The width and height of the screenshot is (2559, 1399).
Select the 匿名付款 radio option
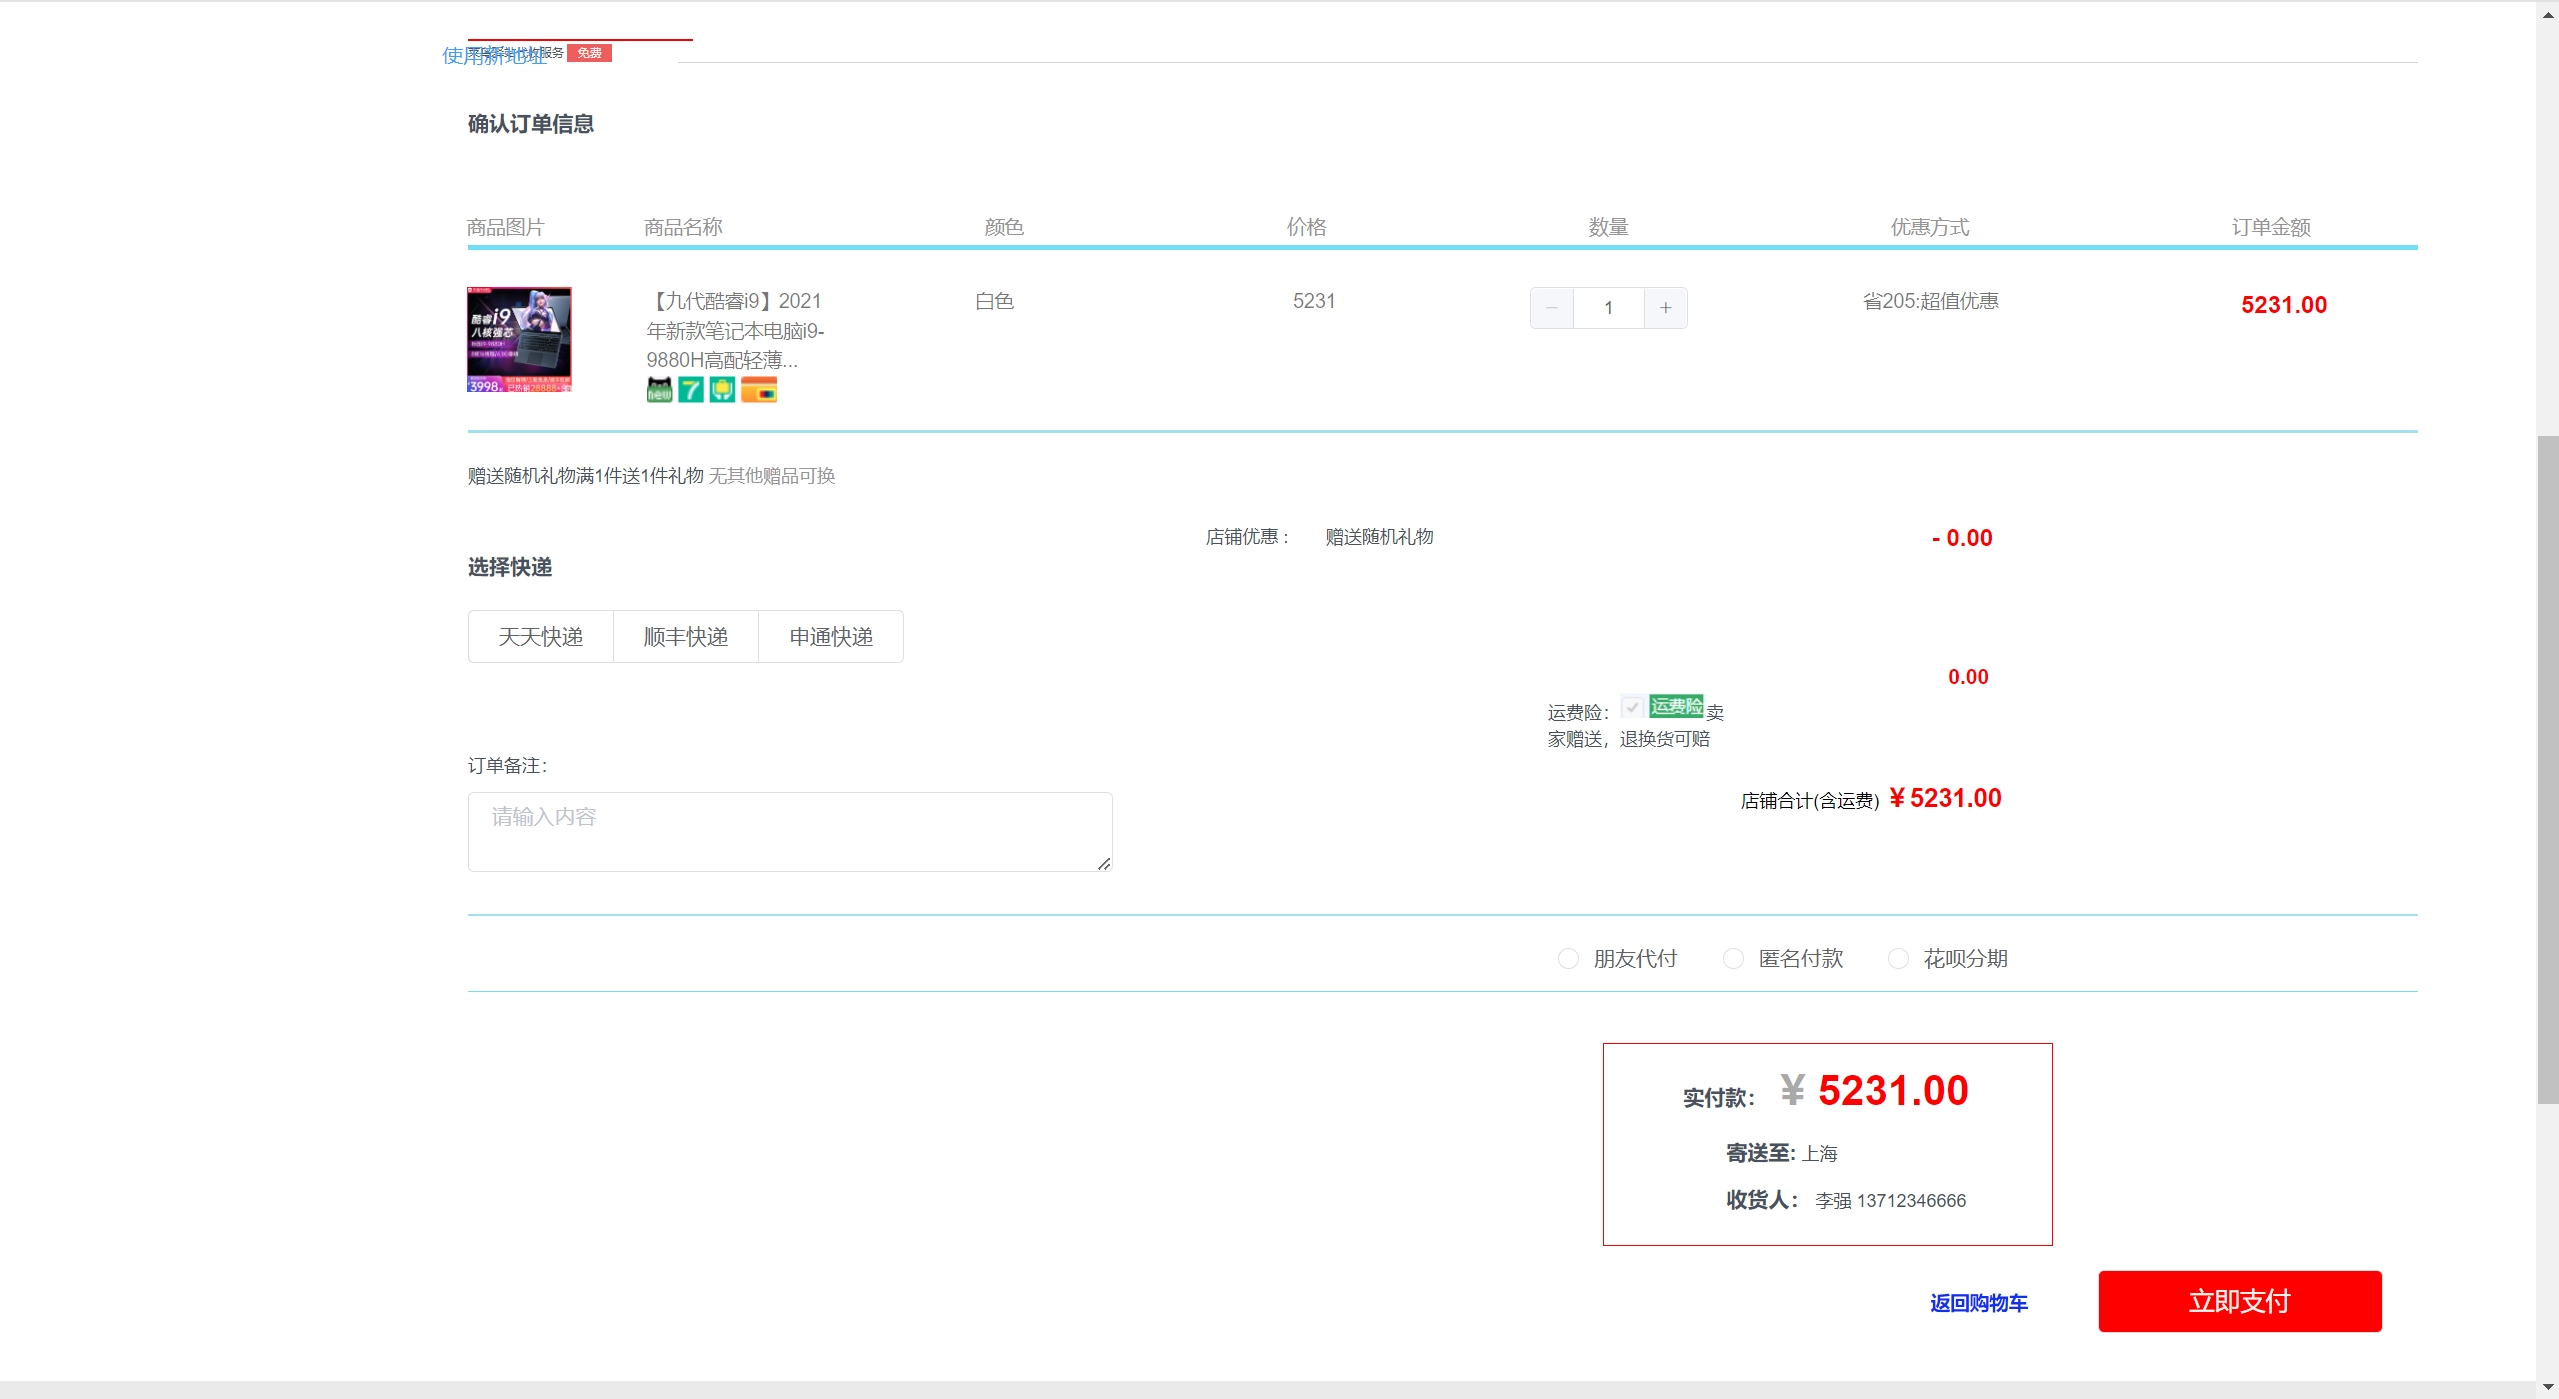[x=1733, y=959]
